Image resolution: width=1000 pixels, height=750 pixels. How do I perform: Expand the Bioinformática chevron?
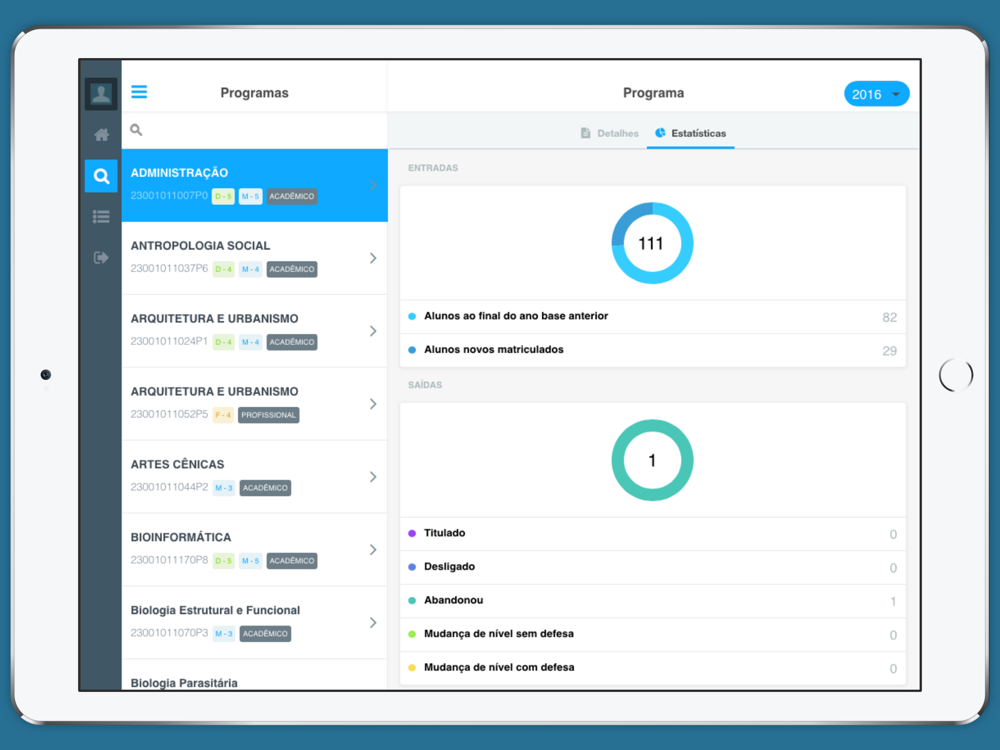pyautogui.click(x=373, y=550)
